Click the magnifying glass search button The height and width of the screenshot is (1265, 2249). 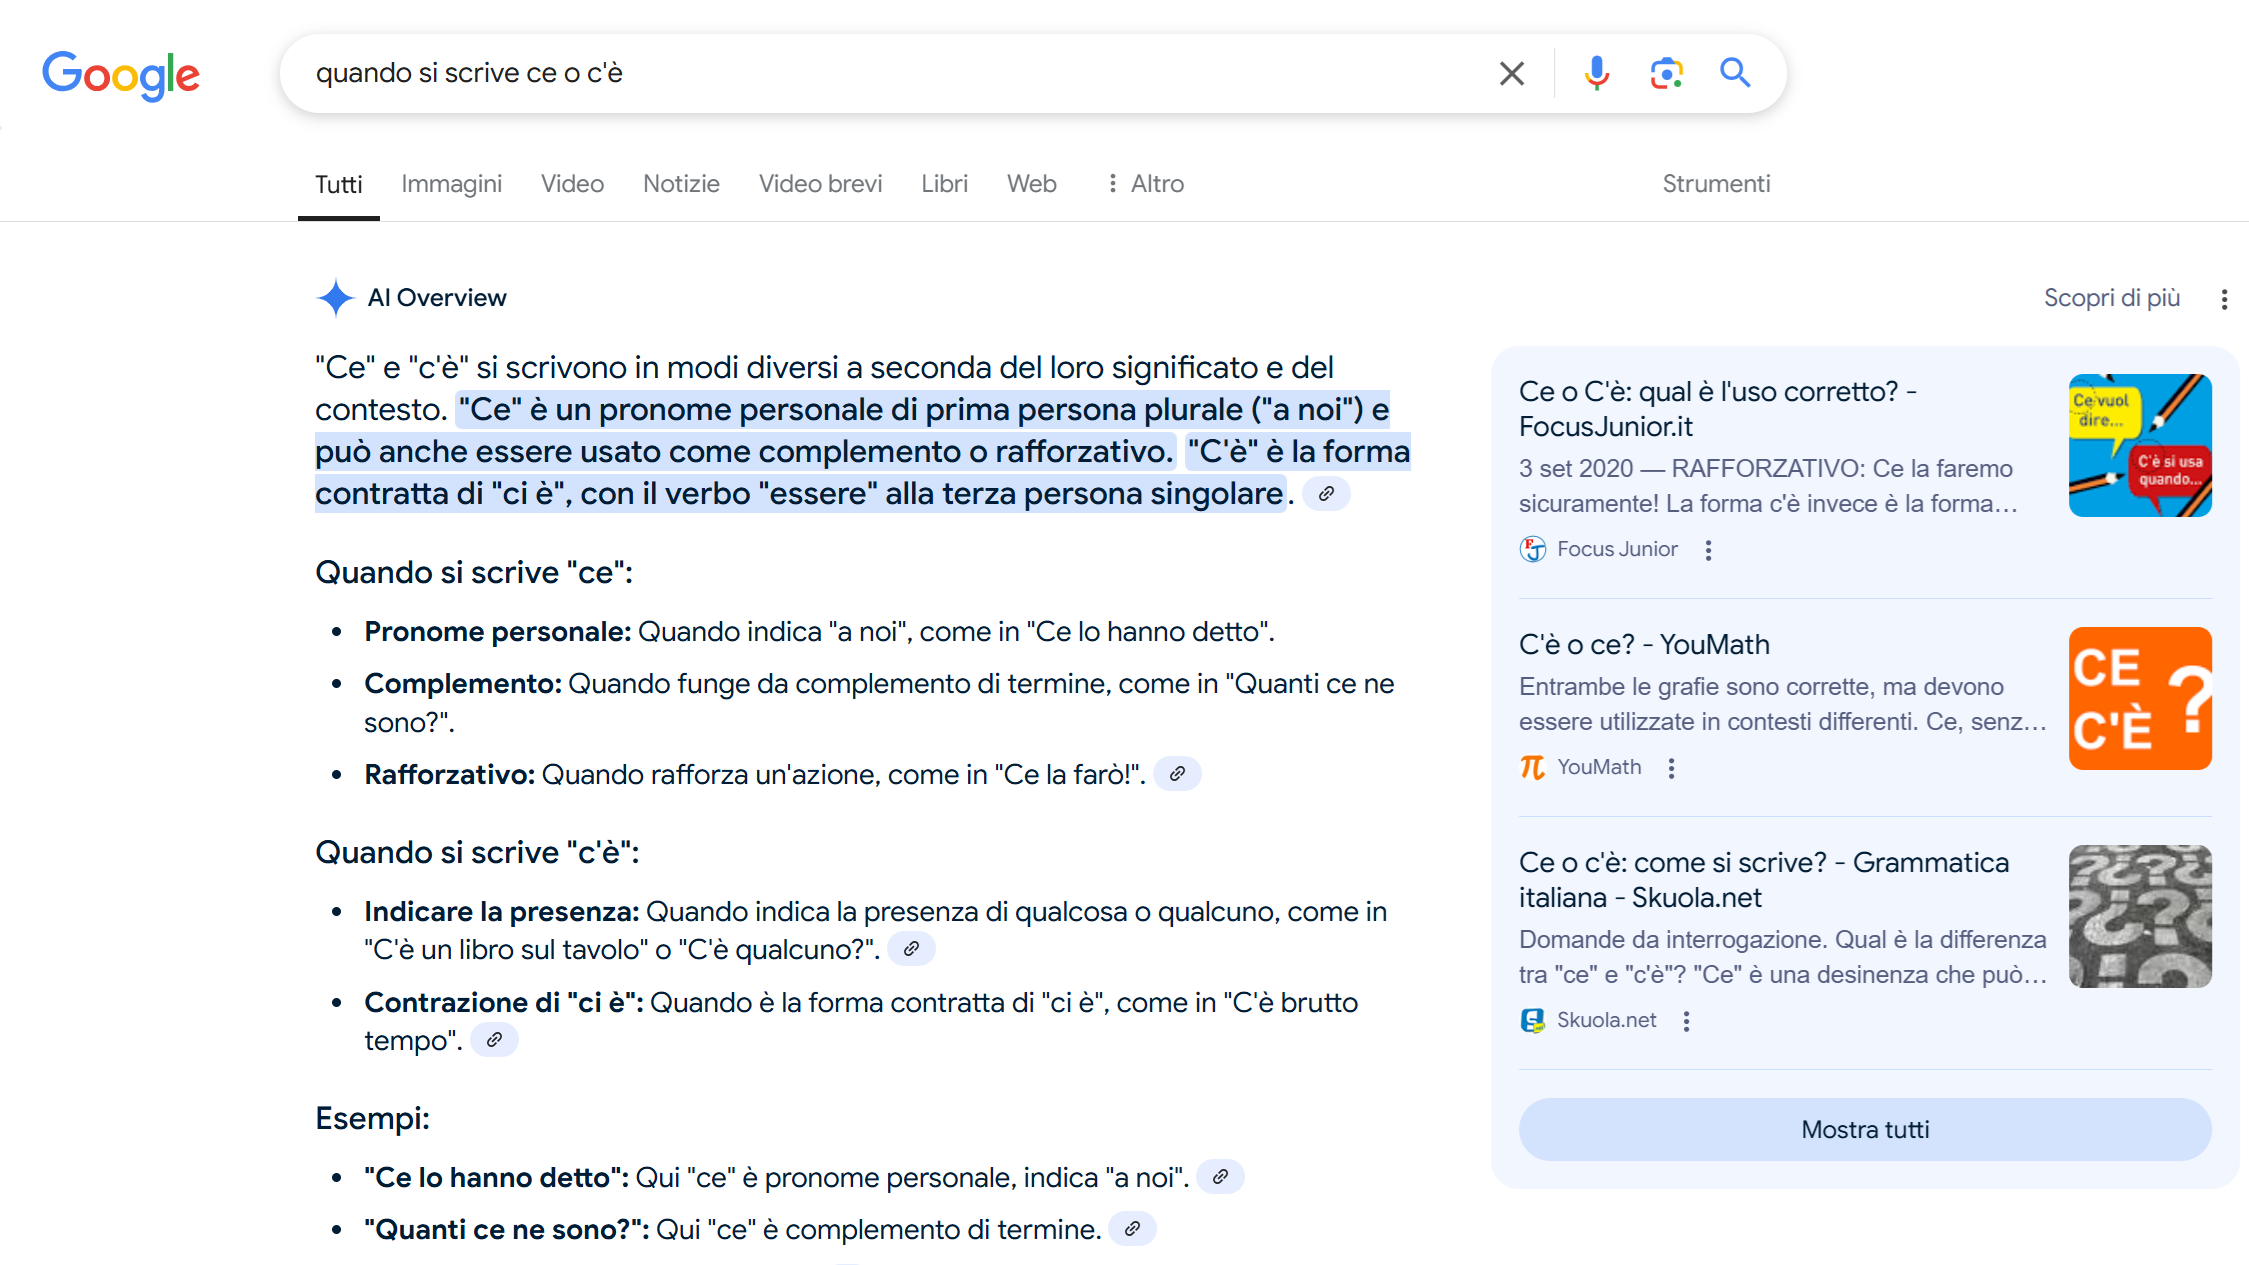(x=1735, y=73)
